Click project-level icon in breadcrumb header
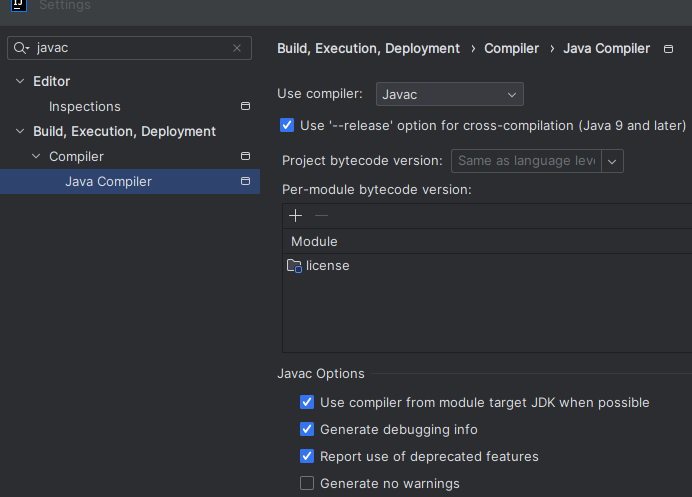Screen dimensions: 692x497 (x=669, y=48)
